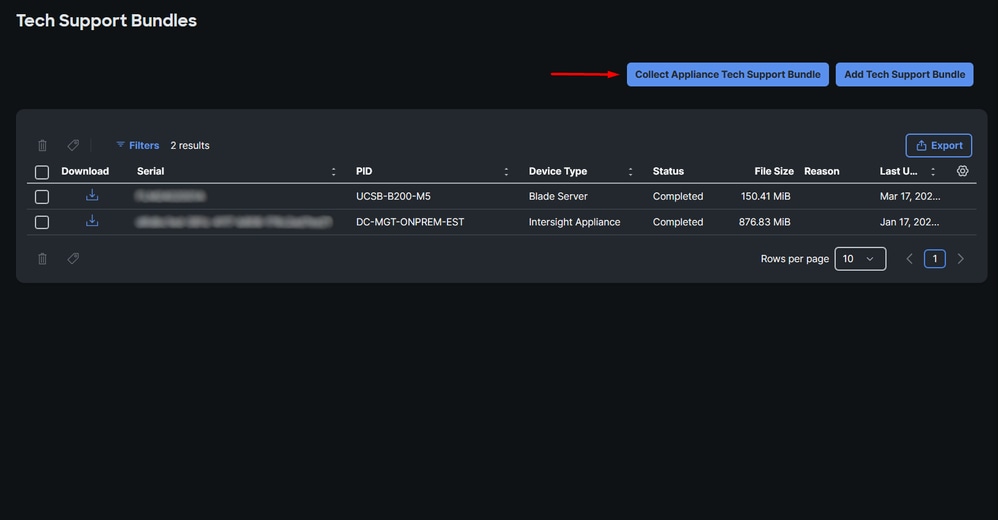Click the bottom delete trash icon
998x520 pixels.
(x=42, y=259)
